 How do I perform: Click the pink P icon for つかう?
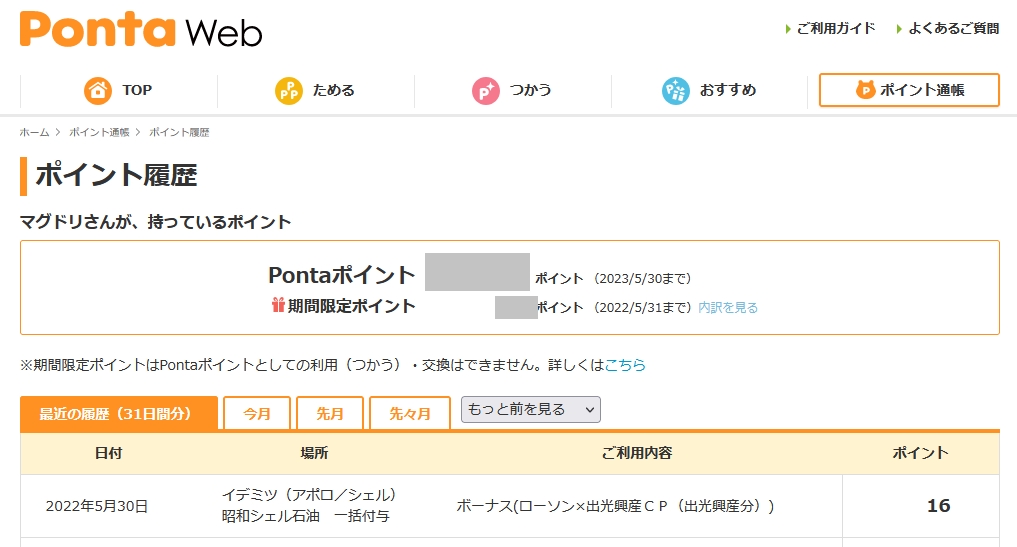pos(486,90)
